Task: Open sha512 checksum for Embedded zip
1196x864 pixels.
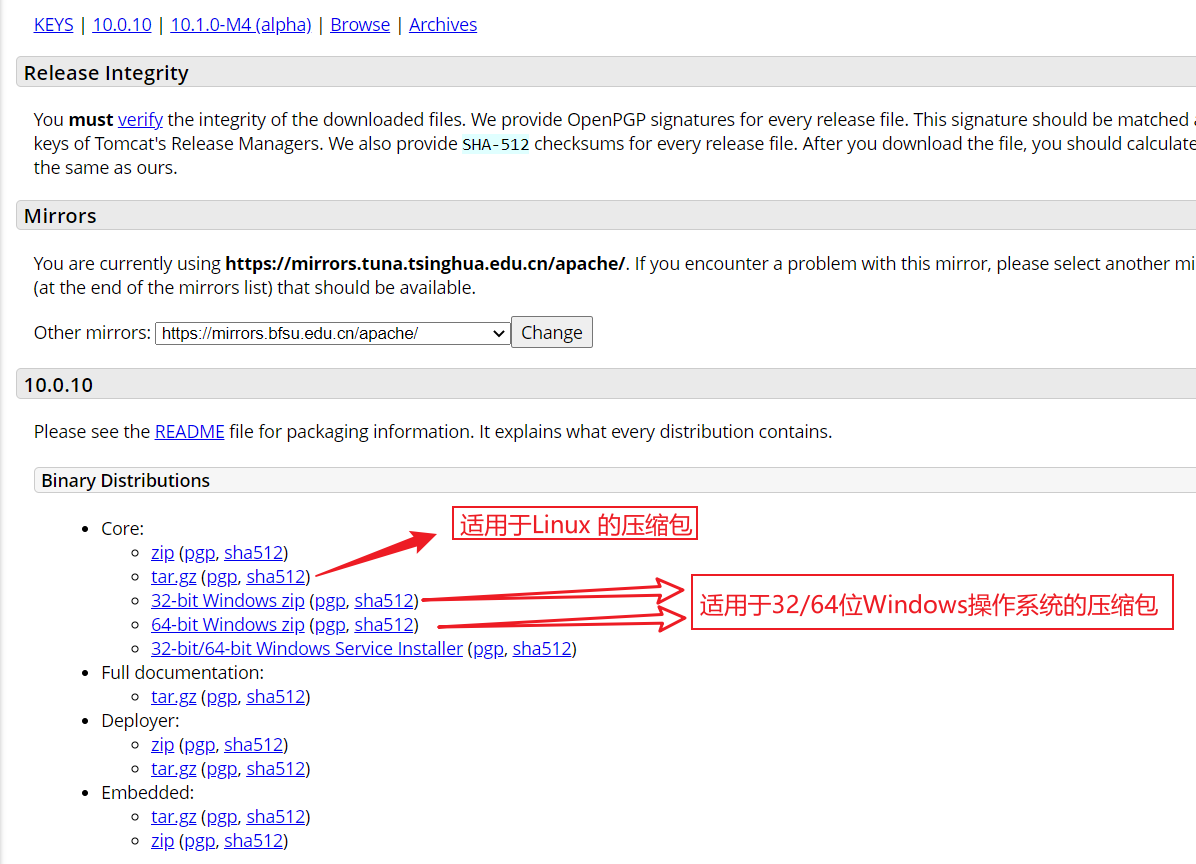Action: click(253, 841)
